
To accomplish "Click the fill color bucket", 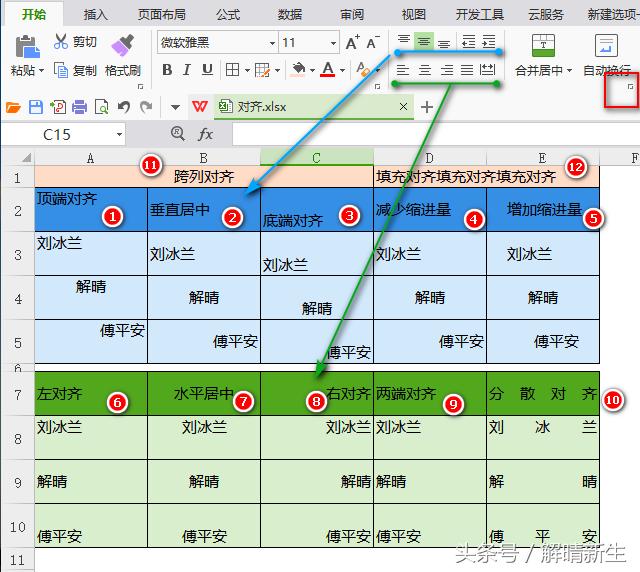I will click(298, 69).
